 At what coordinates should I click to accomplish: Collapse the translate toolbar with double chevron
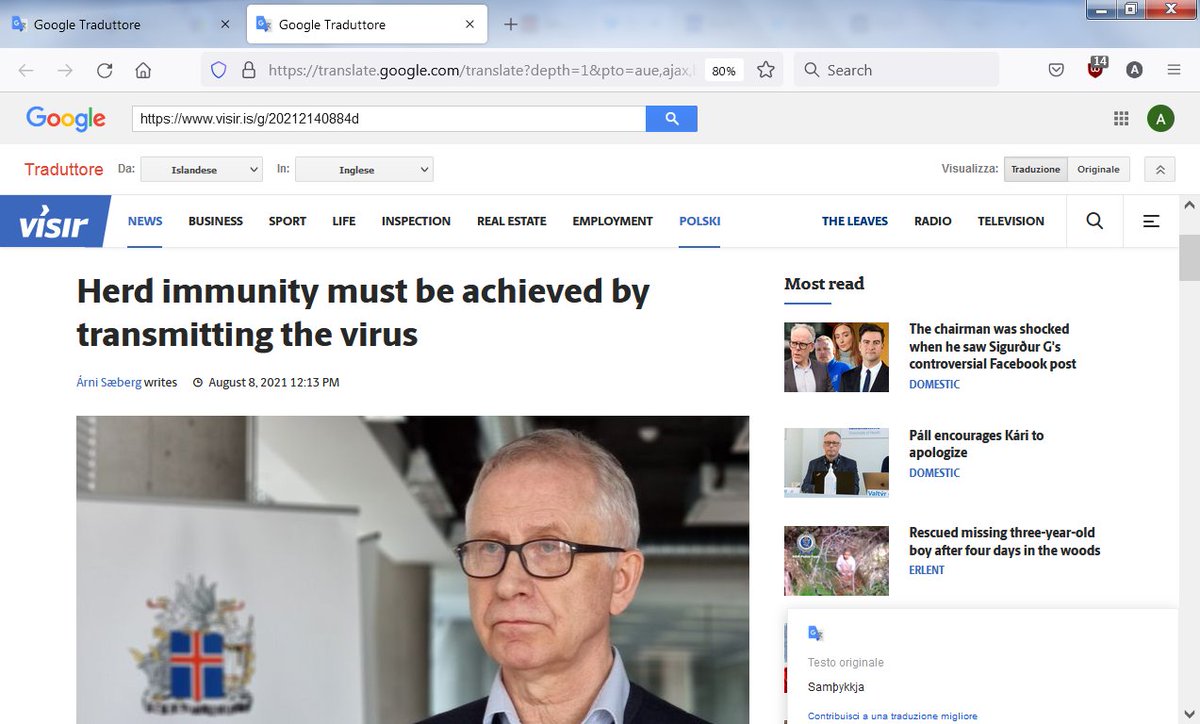click(1160, 169)
